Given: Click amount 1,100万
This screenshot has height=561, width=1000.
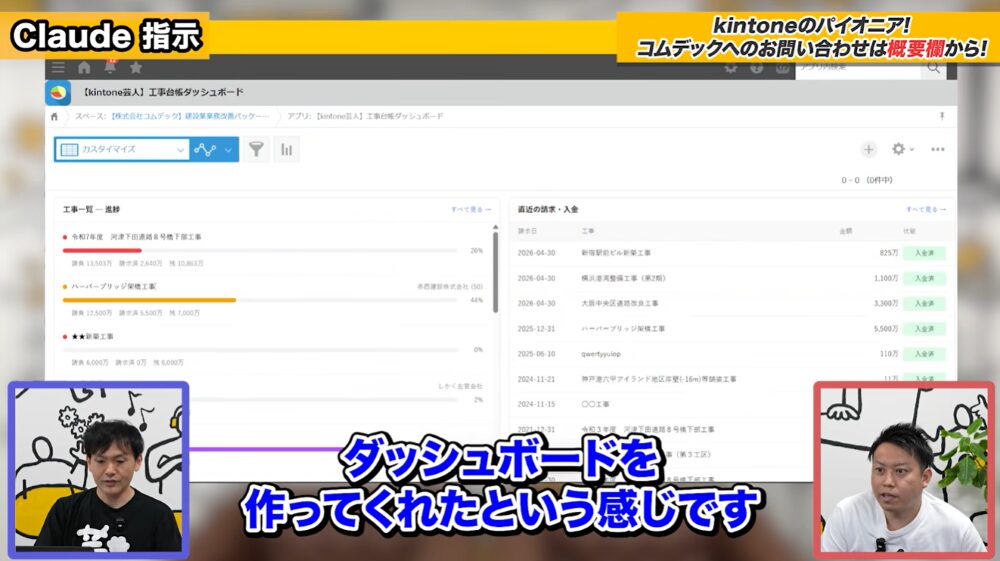Looking at the screenshot, I should (886, 279).
